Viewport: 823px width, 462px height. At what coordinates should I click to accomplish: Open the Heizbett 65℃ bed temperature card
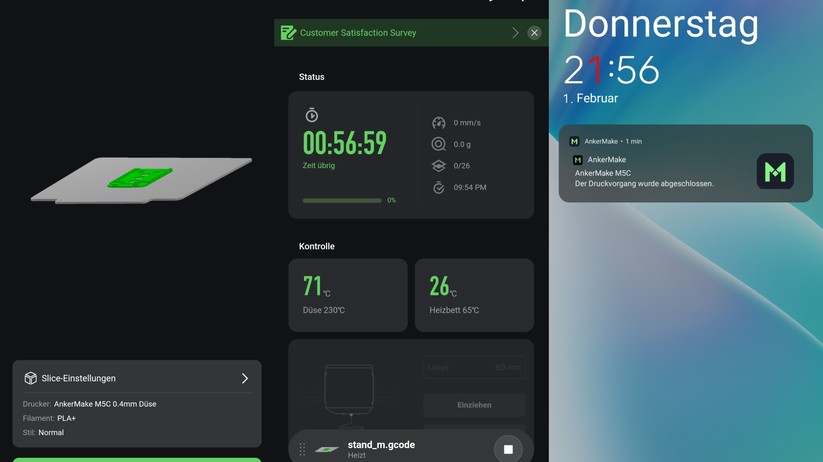click(x=474, y=295)
